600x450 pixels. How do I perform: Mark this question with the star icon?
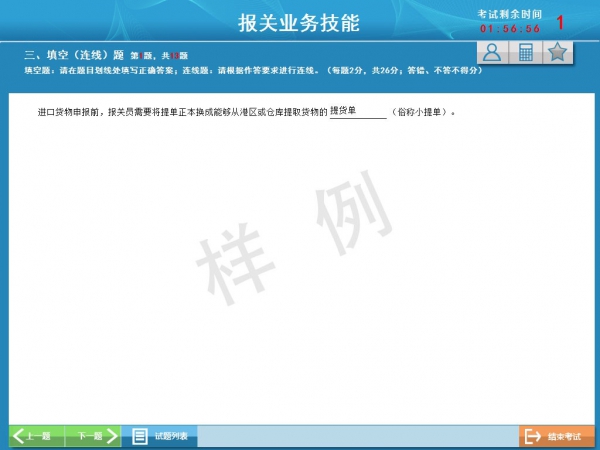point(558,53)
